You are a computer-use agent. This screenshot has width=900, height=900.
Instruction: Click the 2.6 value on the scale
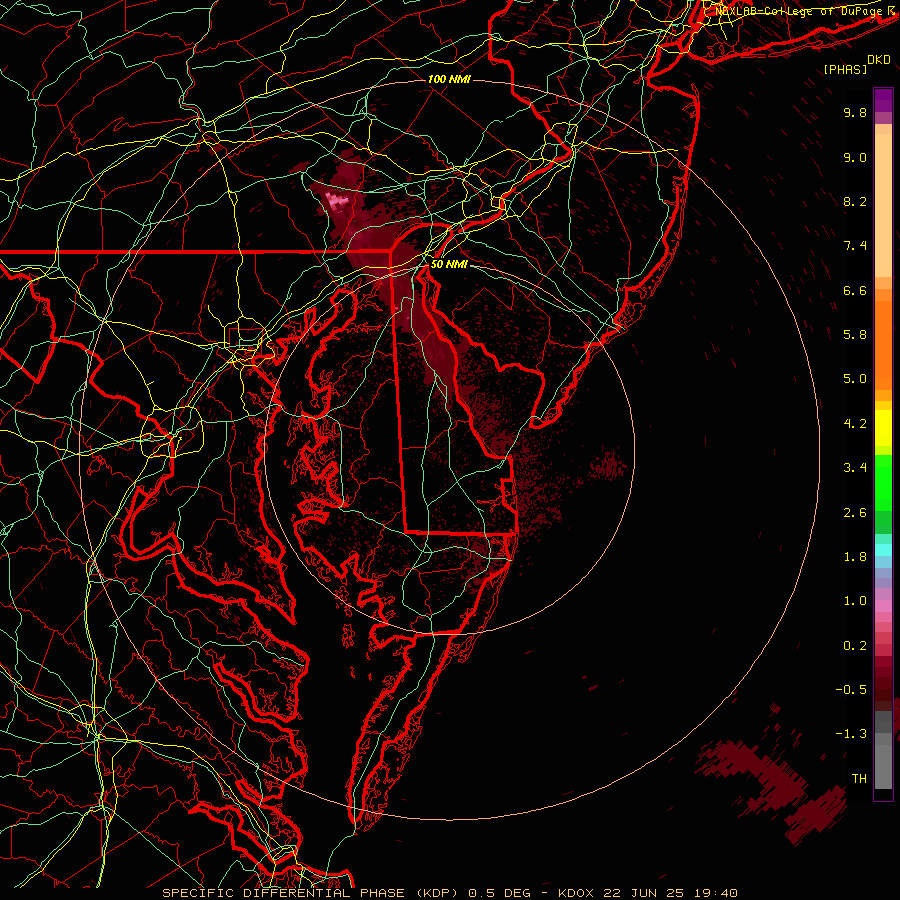(x=855, y=513)
